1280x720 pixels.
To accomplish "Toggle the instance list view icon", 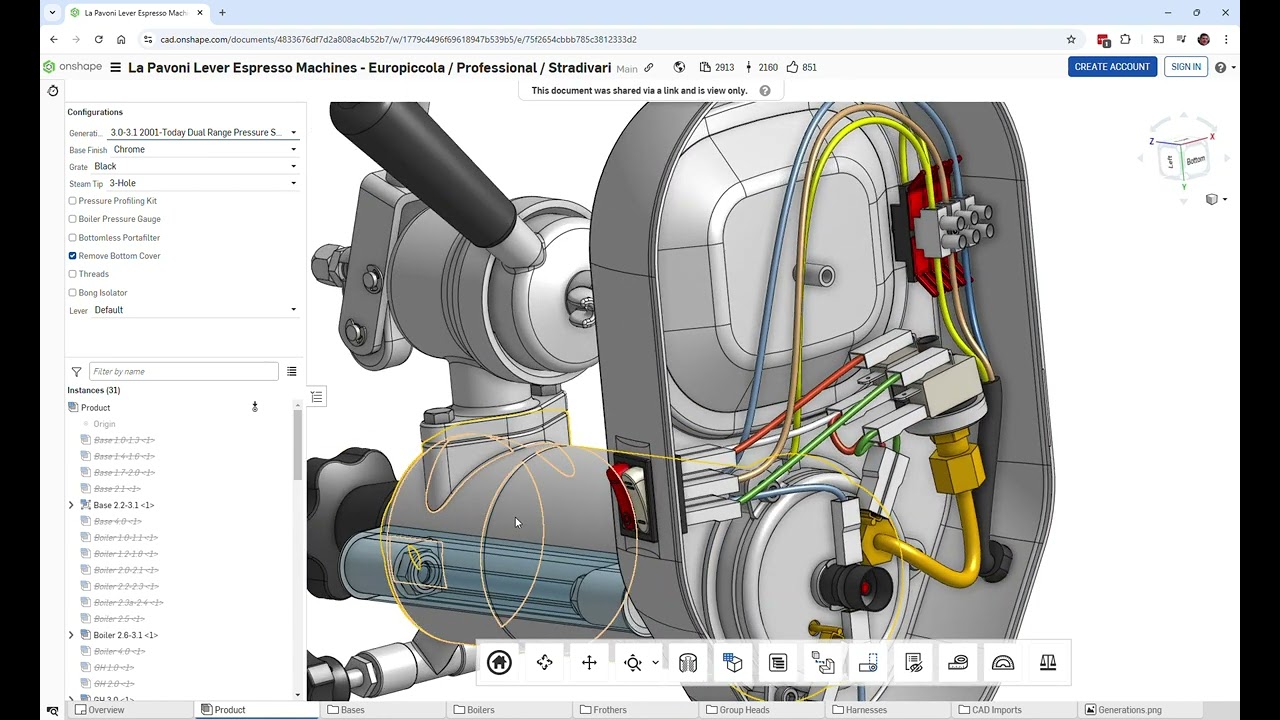I will (x=291, y=371).
